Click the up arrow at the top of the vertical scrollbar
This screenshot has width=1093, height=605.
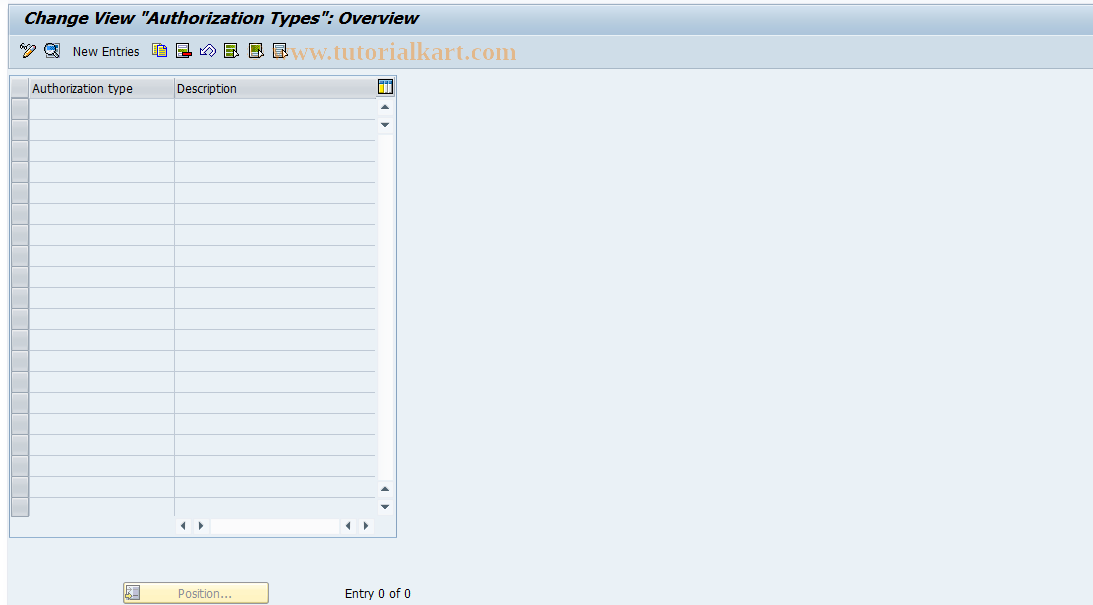pos(385,107)
